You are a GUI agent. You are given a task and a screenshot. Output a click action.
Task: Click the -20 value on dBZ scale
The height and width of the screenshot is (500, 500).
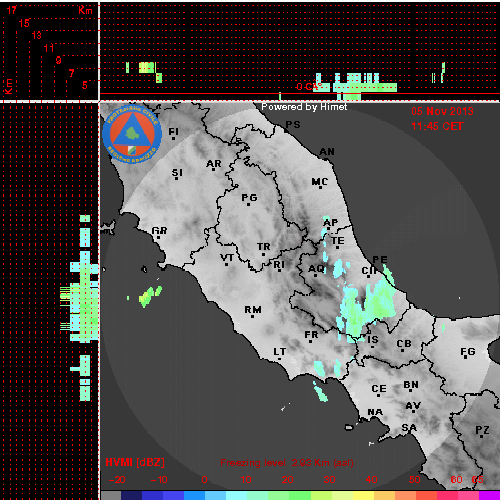117,480
